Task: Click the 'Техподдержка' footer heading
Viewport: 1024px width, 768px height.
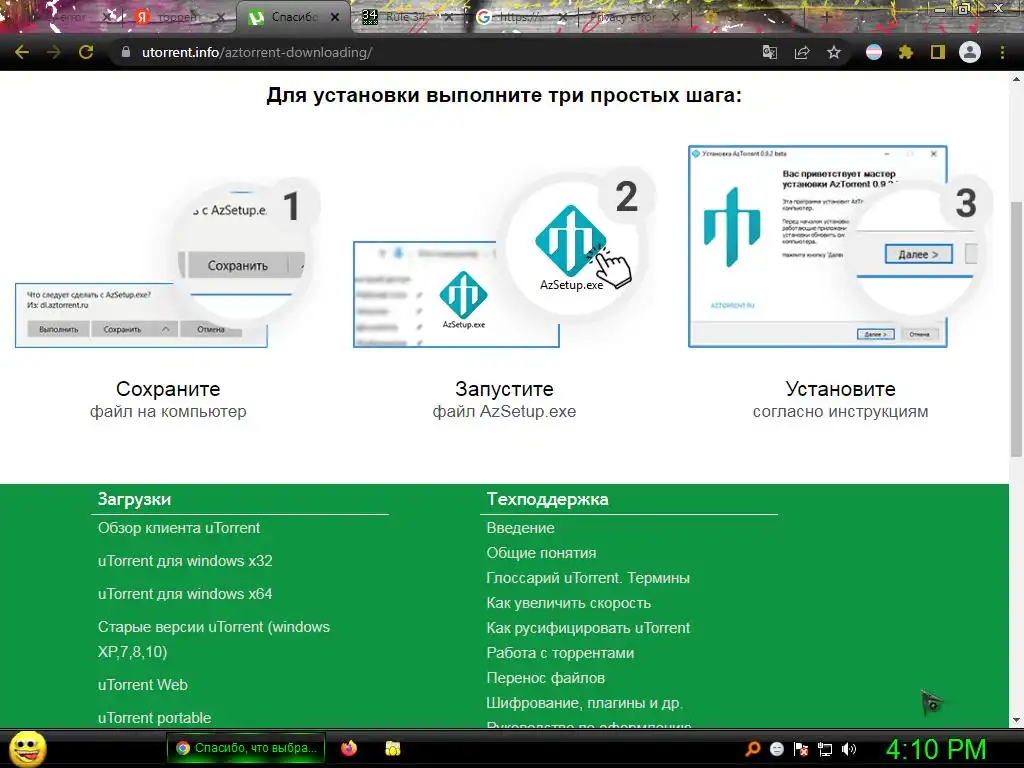Action: [x=547, y=499]
